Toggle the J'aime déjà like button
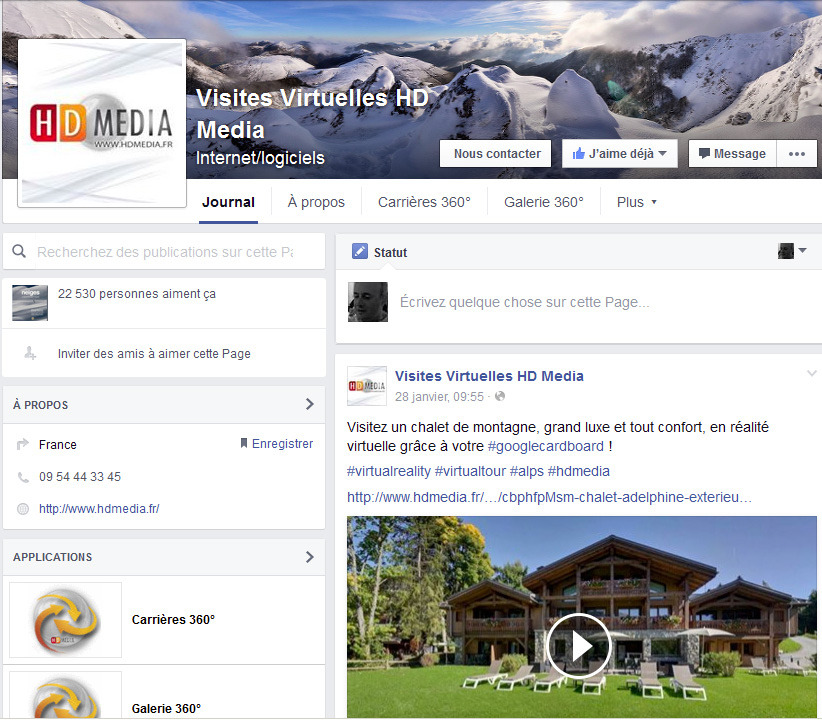Screen dimensions: 822x720 (620, 154)
